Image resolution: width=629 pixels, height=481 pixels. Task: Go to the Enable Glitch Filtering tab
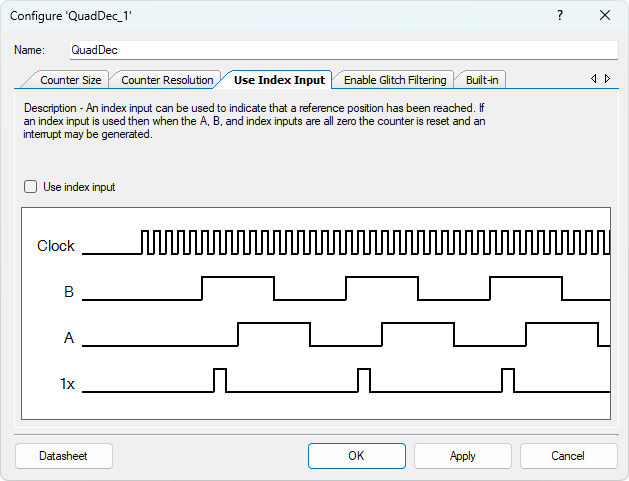[x=395, y=80]
